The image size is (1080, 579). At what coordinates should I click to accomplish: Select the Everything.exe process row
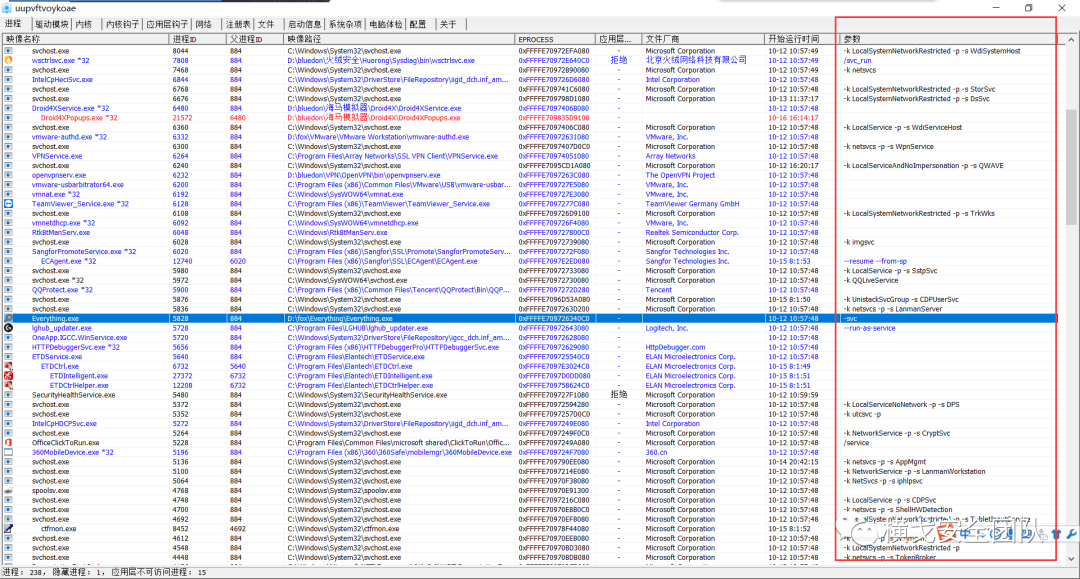click(x=530, y=319)
